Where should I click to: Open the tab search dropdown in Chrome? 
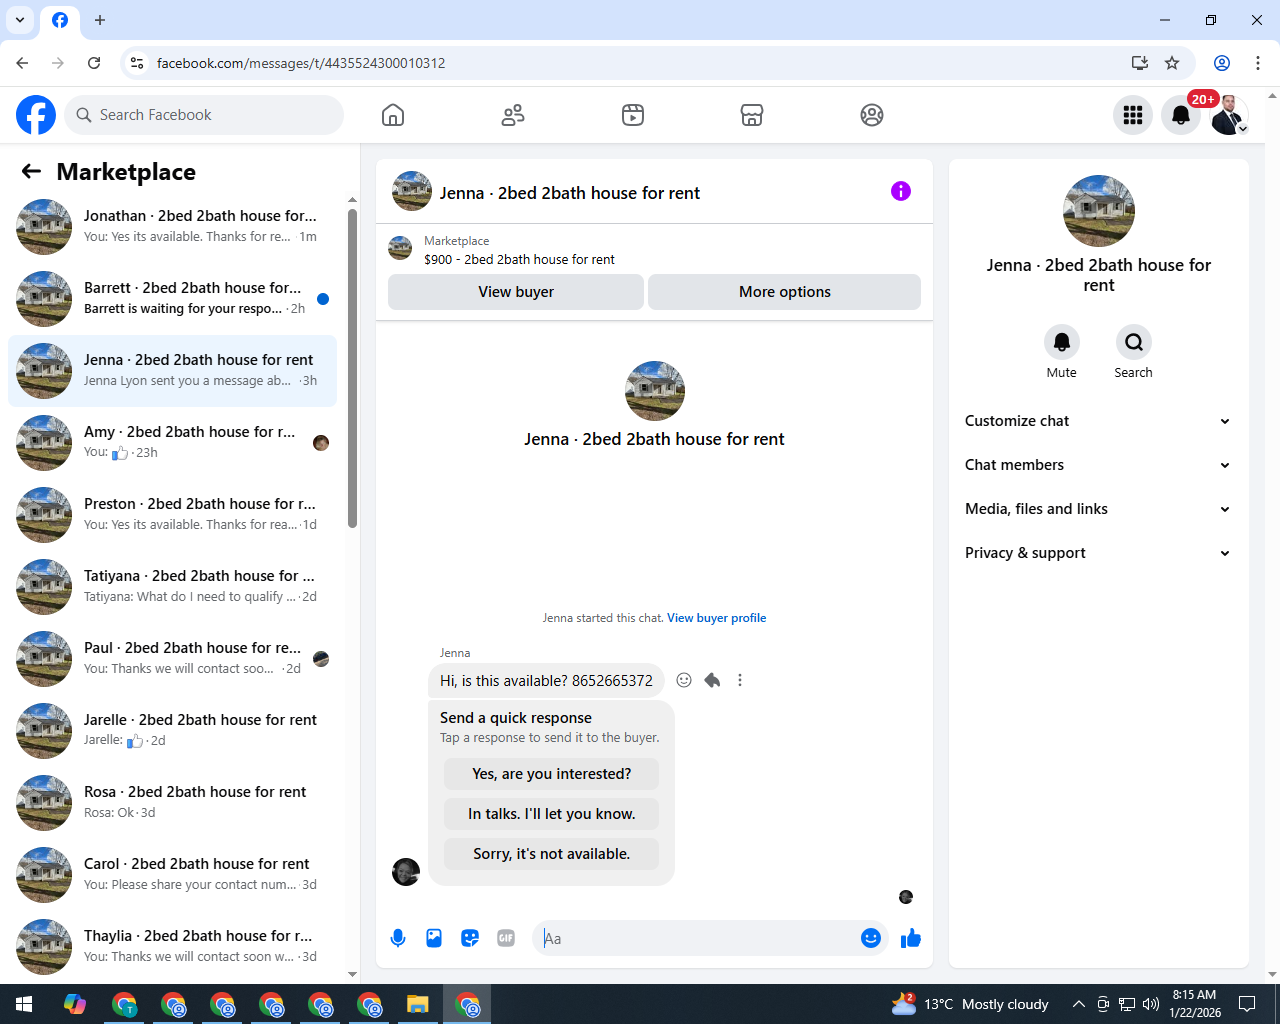click(20, 20)
